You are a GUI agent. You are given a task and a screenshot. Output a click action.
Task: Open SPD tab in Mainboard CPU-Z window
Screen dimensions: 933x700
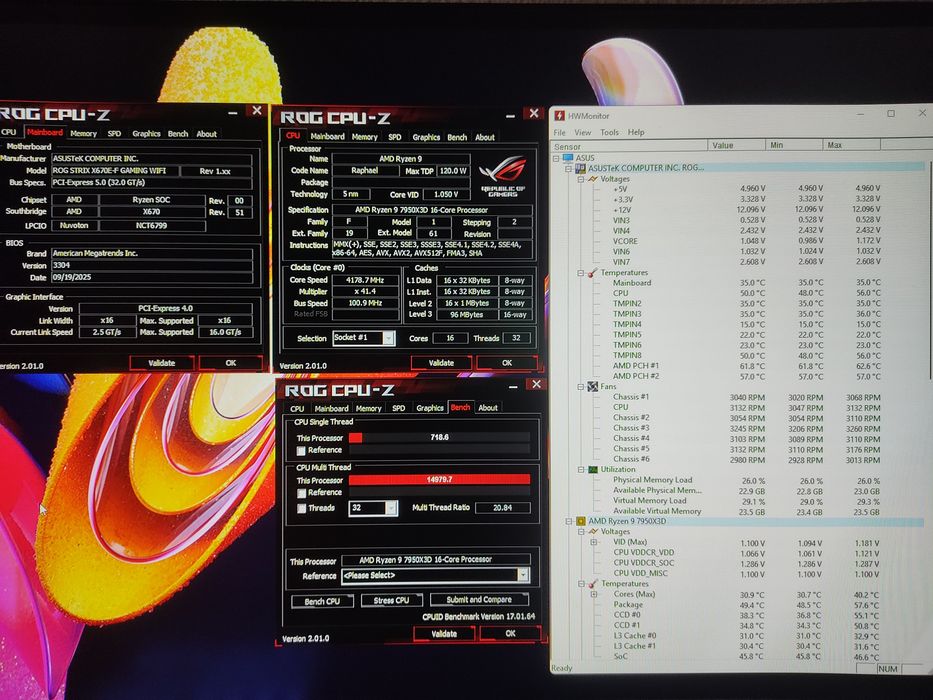click(x=114, y=134)
